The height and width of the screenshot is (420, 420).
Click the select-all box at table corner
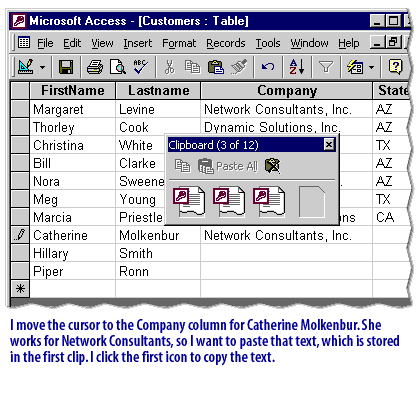20,91
